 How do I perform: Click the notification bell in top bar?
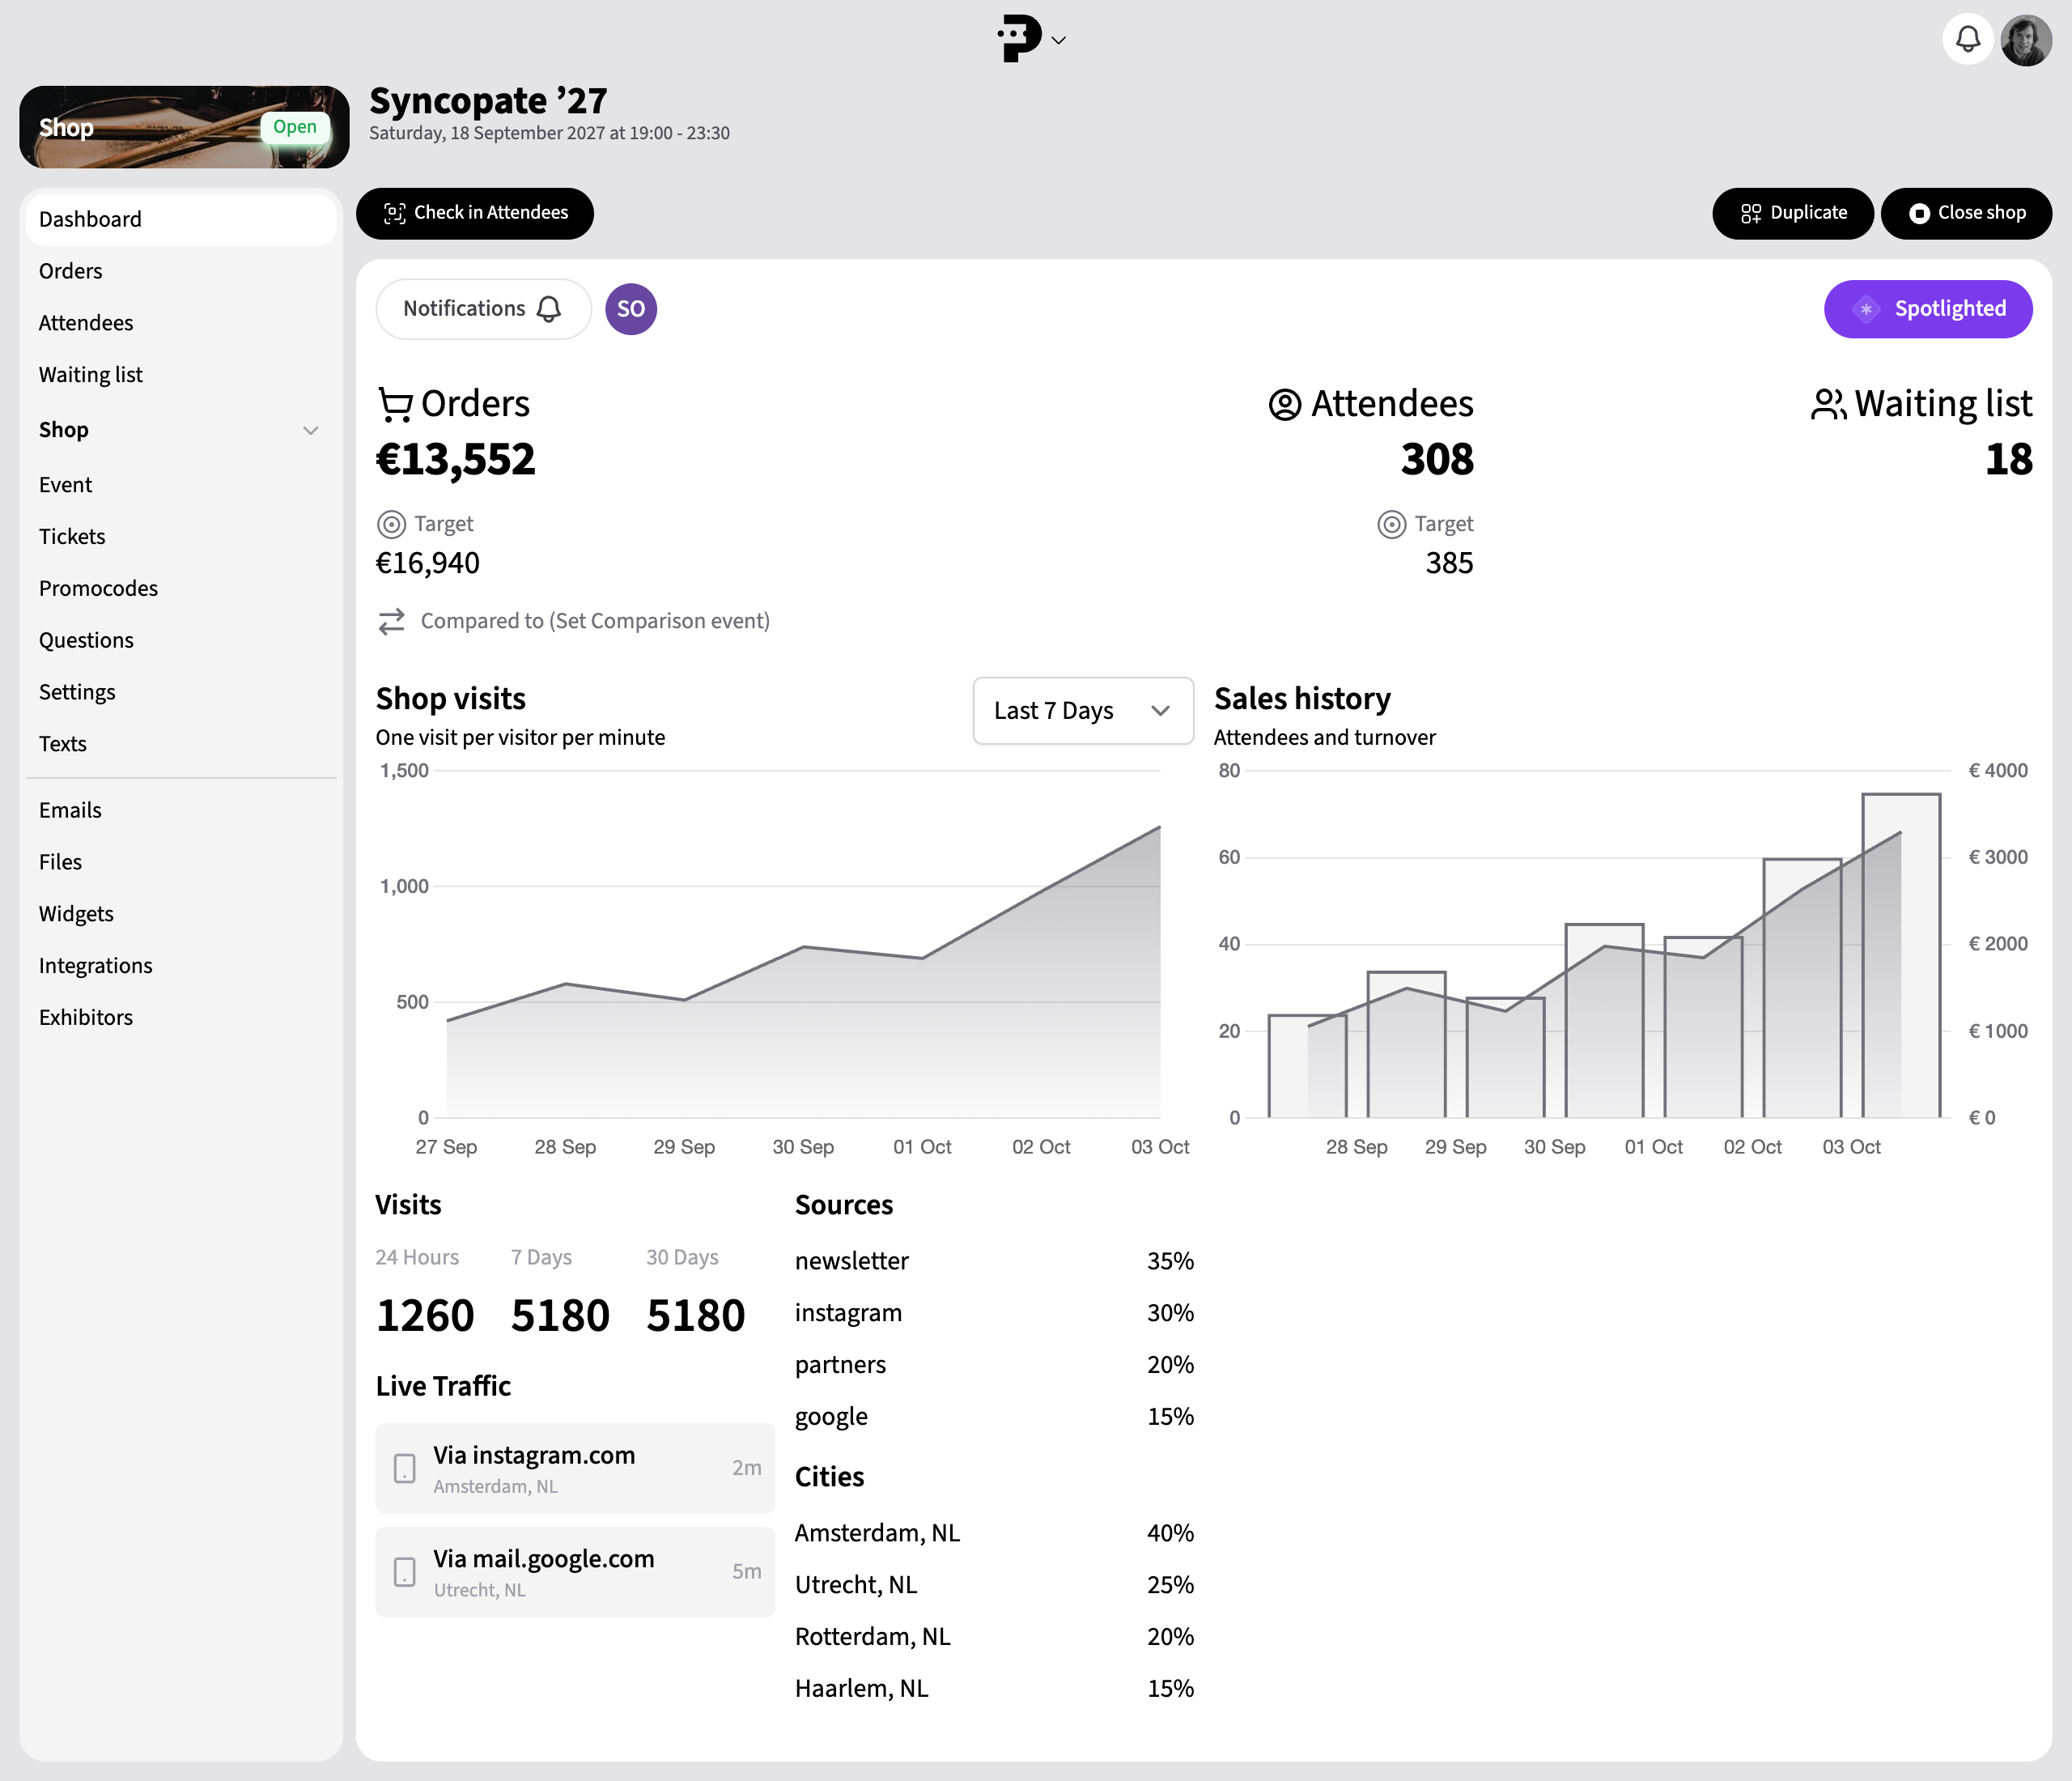1967,40
